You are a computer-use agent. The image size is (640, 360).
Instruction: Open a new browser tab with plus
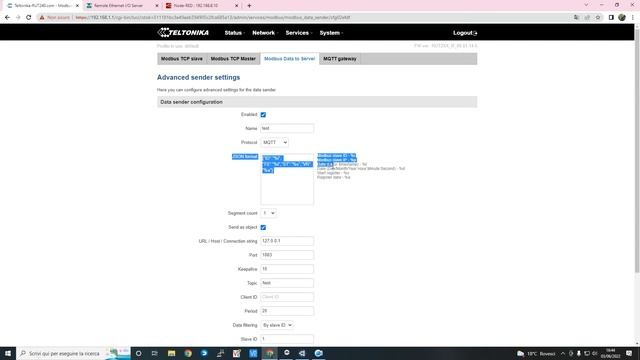(x=249, y=6)
